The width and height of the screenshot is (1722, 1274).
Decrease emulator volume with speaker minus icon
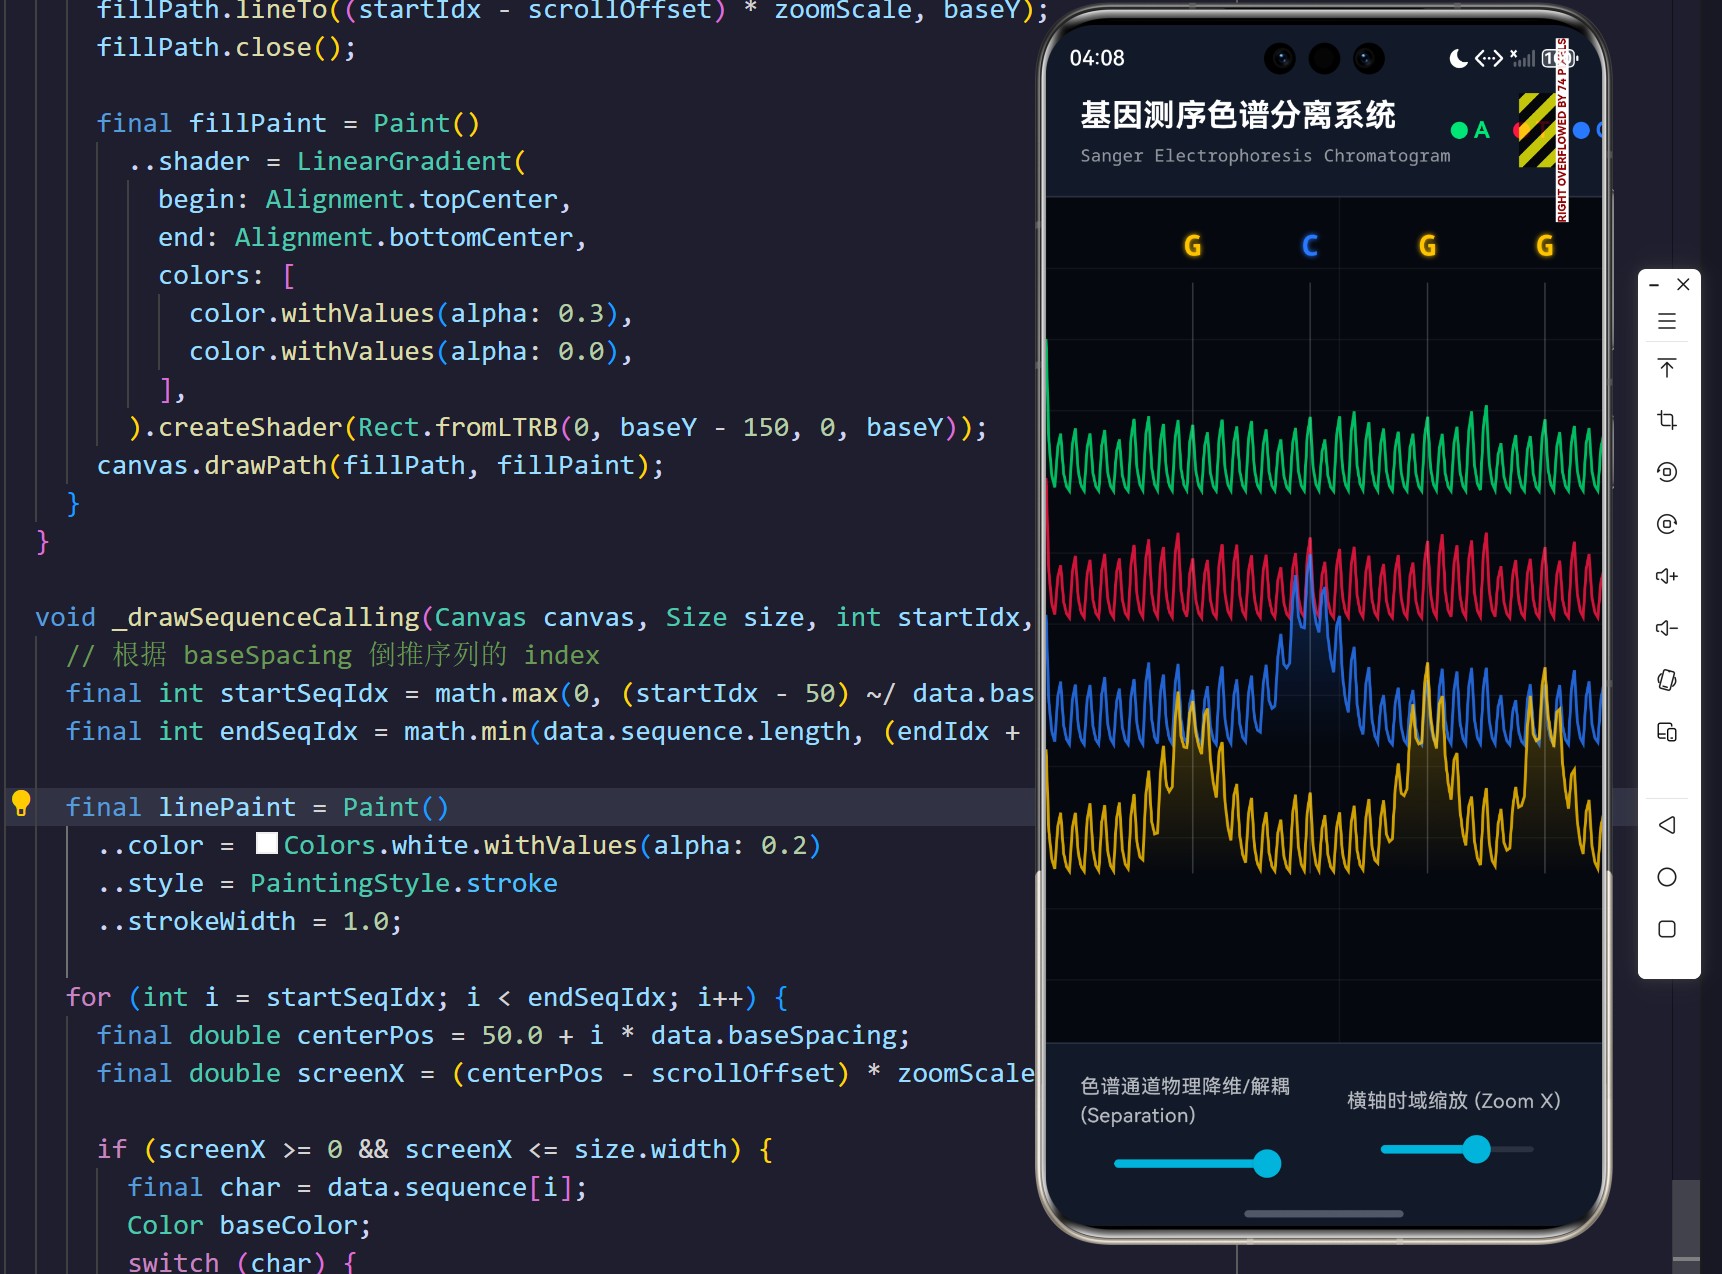pyautogui.click(x=1667, y=628)
